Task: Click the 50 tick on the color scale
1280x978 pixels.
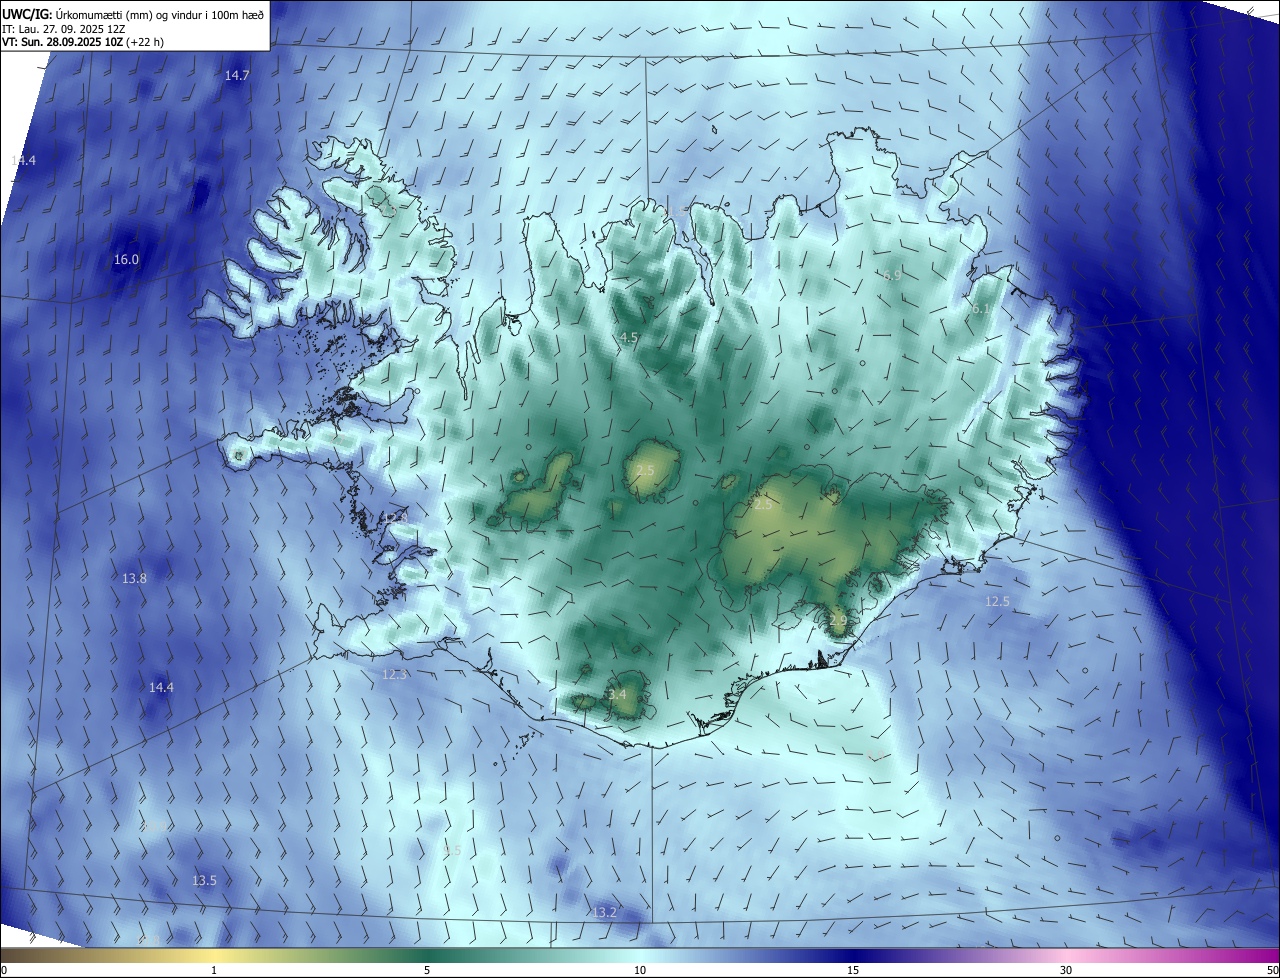Action: pyautogui.click(x=1272, y=970)
